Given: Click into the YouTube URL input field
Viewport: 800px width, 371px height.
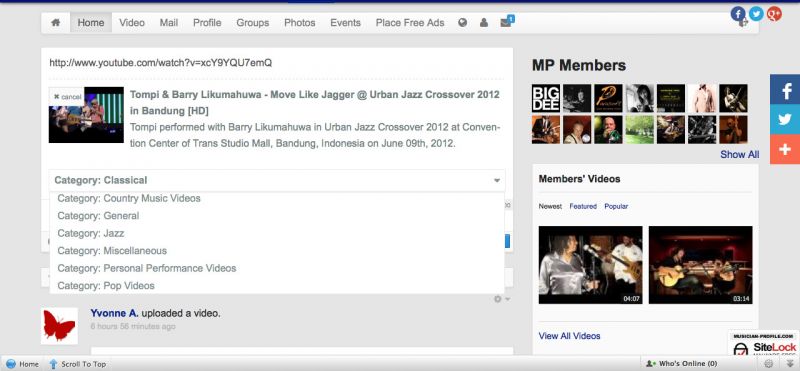Looking at the screenshot, I should pyautogui.click(x=277, y=63).
